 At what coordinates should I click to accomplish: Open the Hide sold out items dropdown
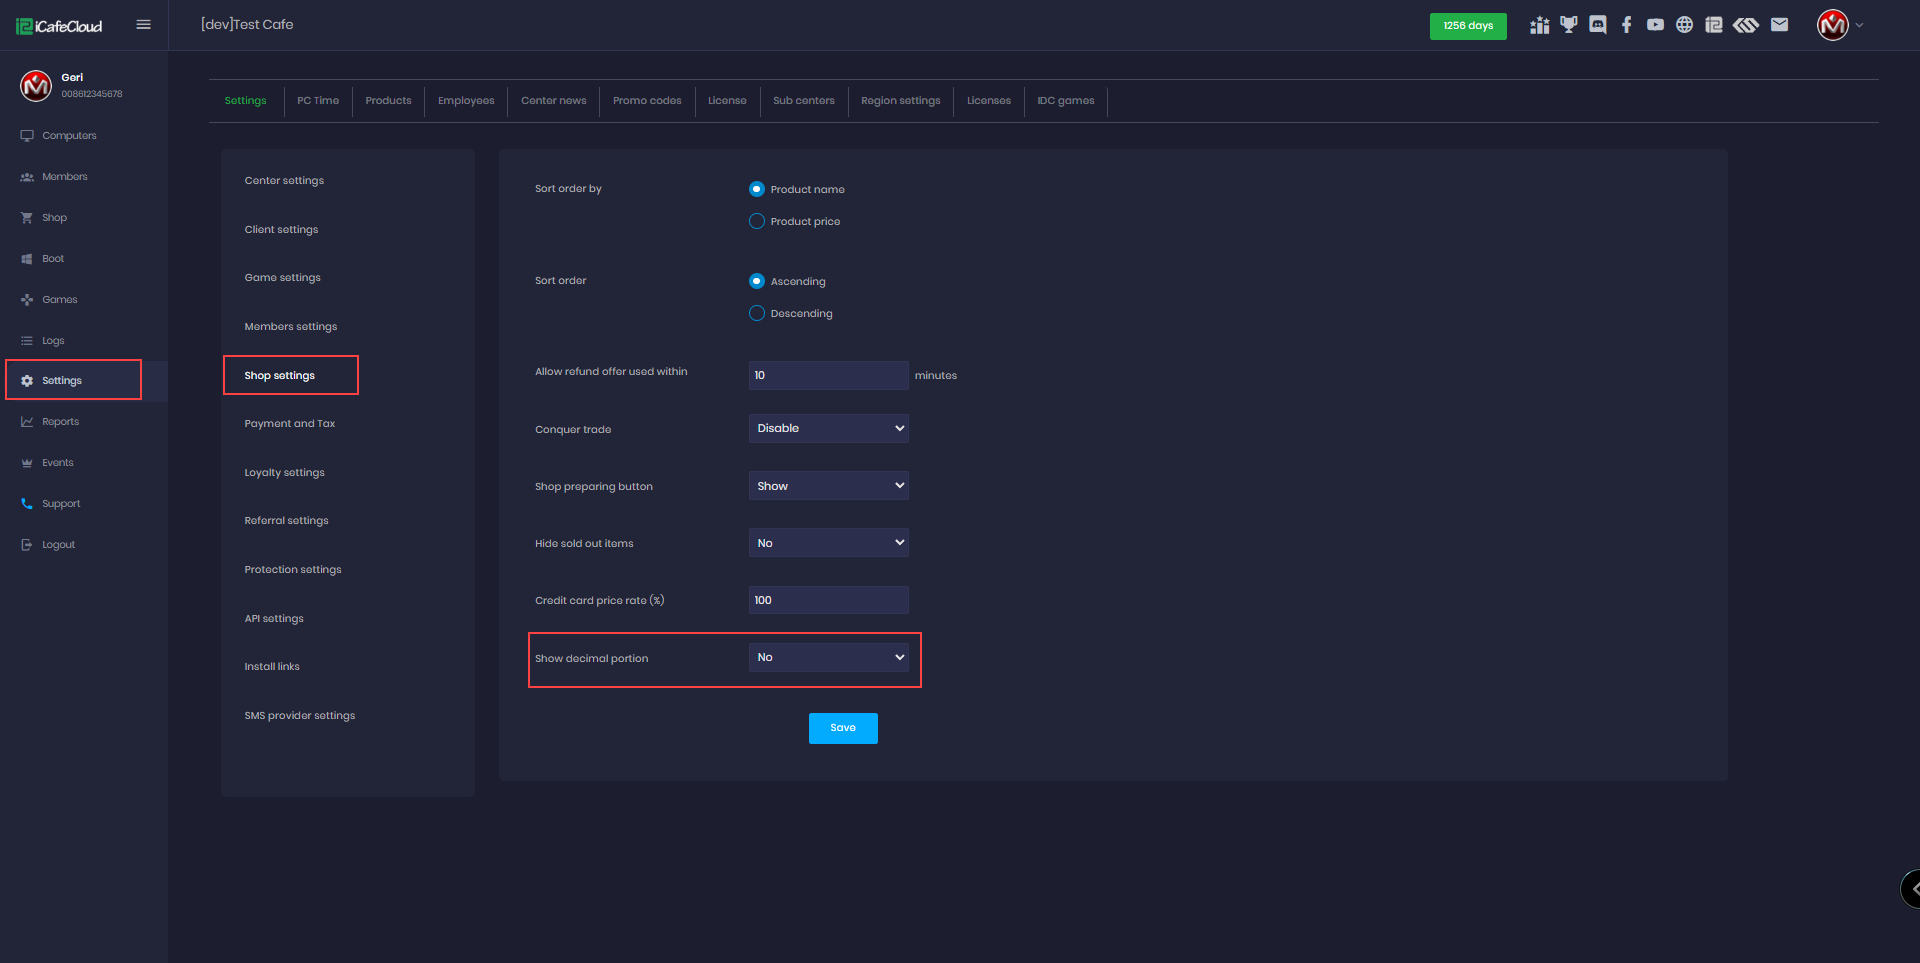(828, 543)
